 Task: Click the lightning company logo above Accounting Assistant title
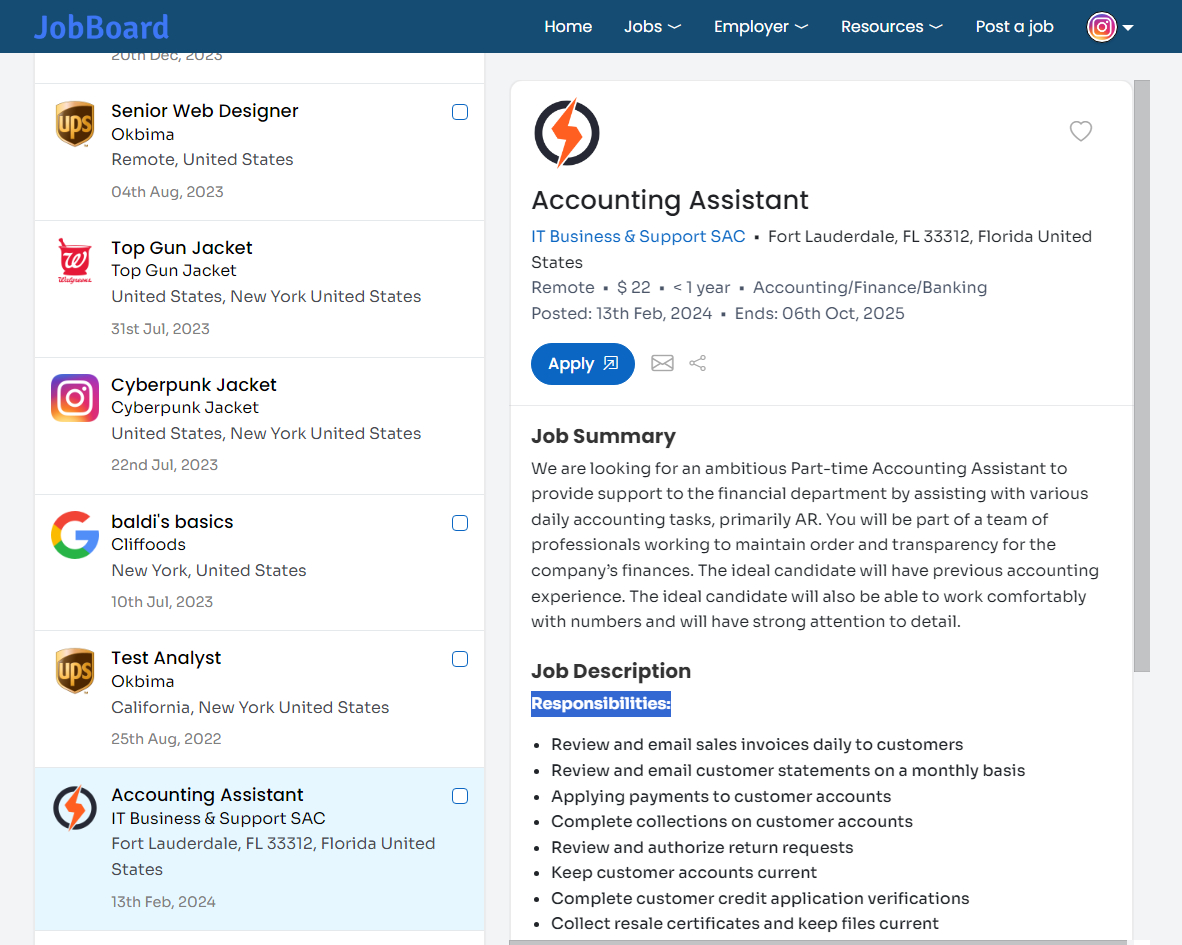(x=567, y=132)
